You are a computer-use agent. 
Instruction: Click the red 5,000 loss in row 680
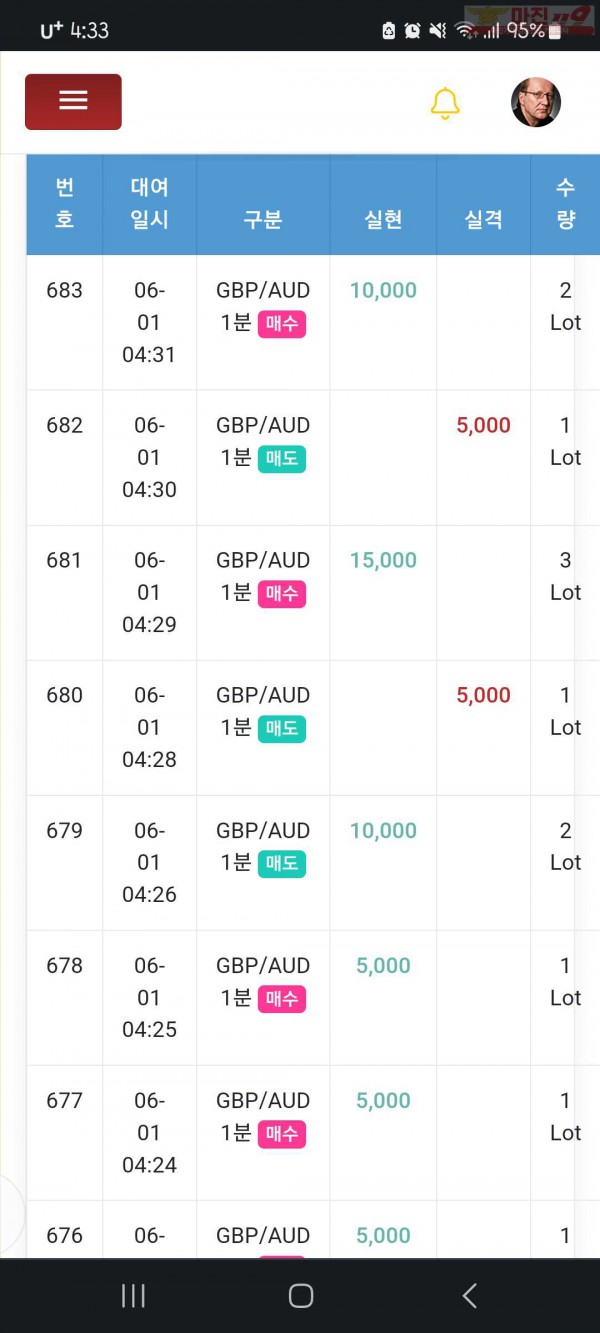483,695
